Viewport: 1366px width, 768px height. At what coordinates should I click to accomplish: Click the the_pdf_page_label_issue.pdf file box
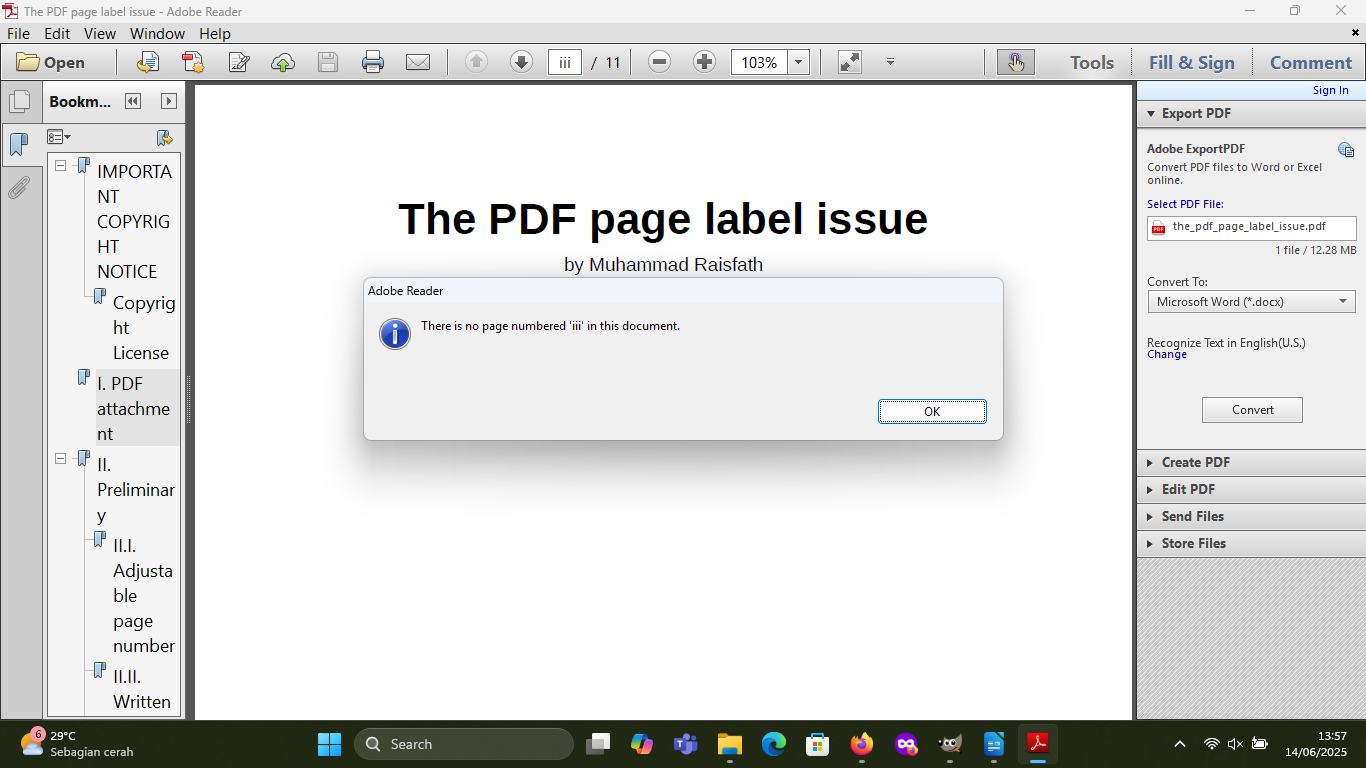point(1251,228)
